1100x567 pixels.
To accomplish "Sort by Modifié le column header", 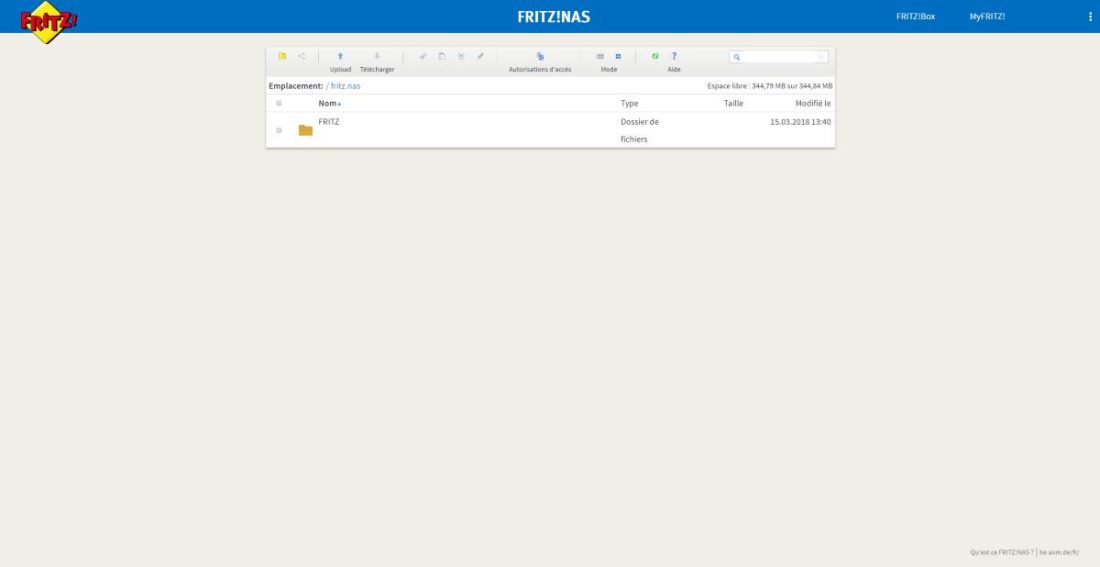I will [813, 103].
